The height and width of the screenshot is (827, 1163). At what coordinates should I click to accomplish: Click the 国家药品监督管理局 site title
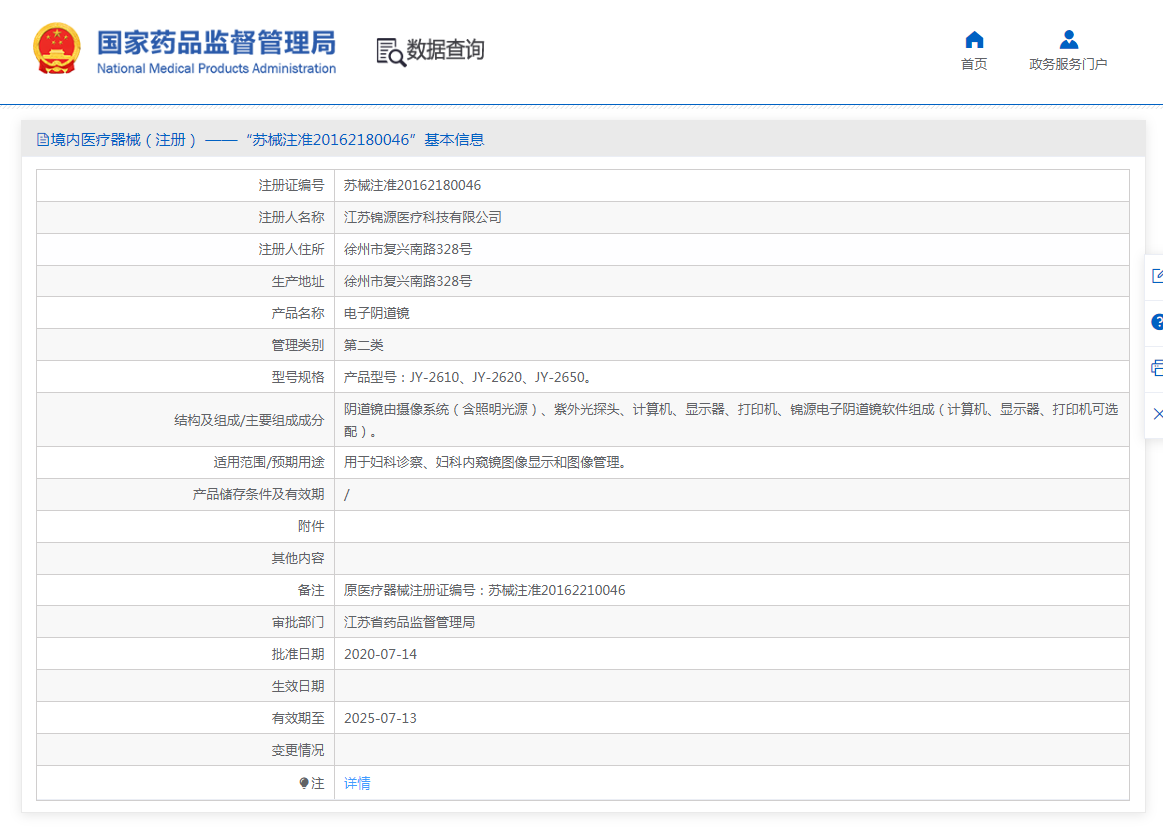[x=216, y=43]
